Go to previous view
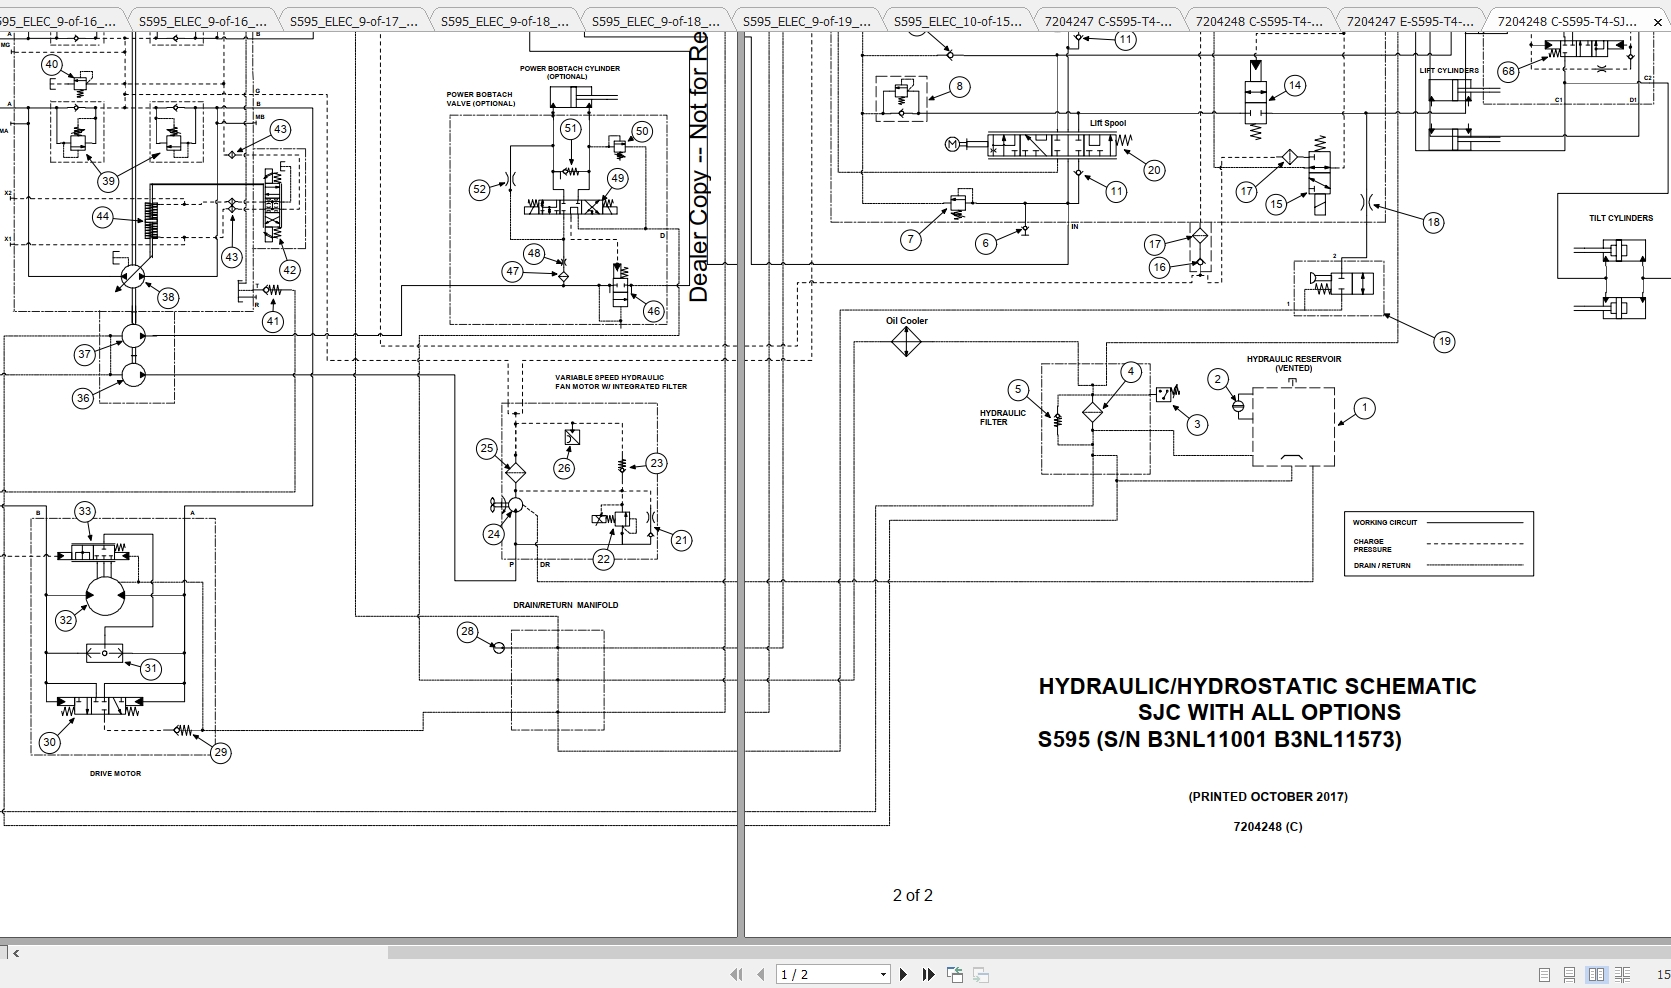Screen dimensions: 1671x988 (x=953, y=973)
